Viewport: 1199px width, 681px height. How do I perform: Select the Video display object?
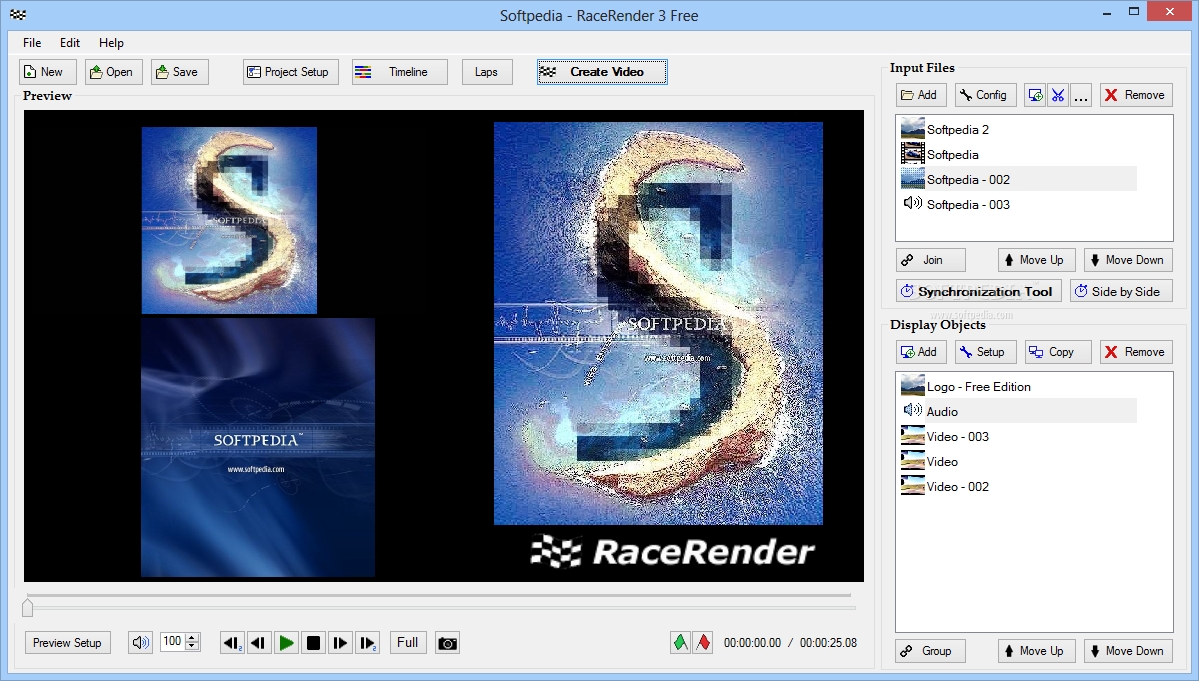[1019, 462]
